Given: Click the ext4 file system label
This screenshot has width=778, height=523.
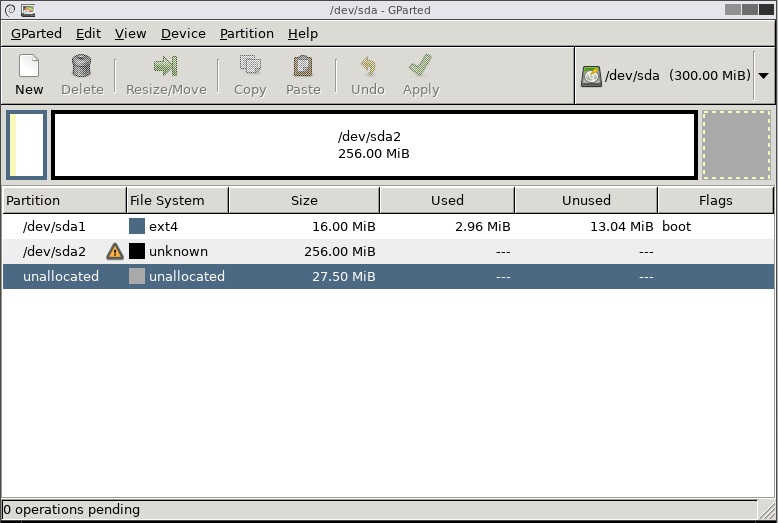Looking at the screenshot, I should coord(163,227).
